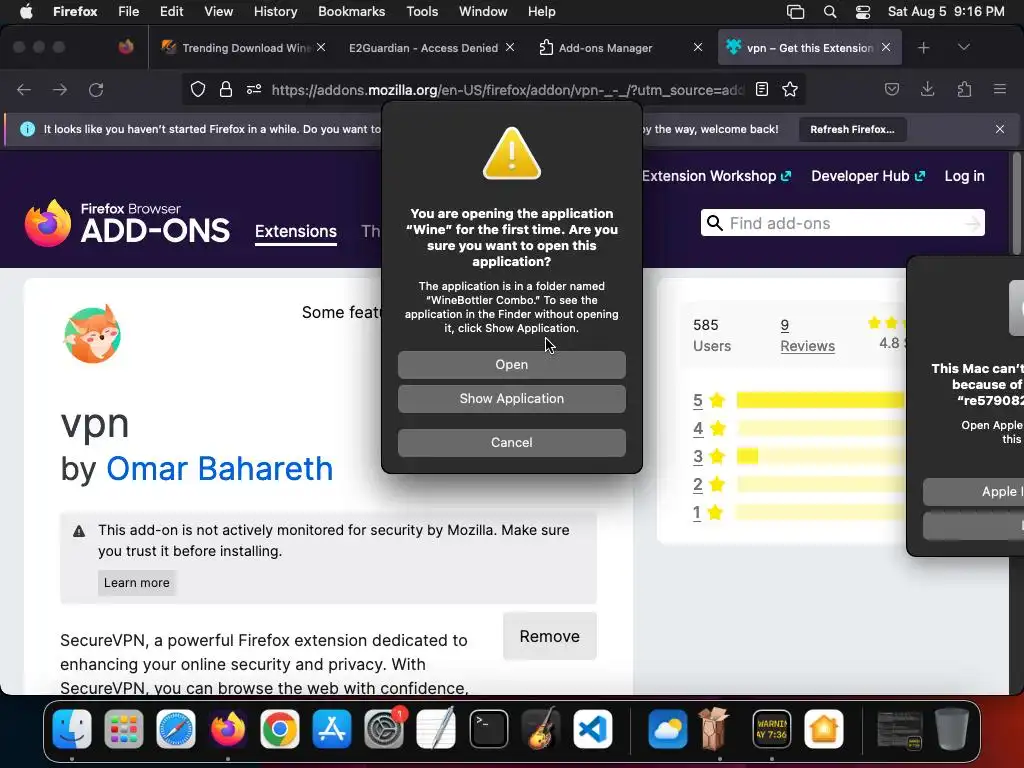Click the 5 star rating bar
This screenshot has height=768, width=1024.
[820, 400]
